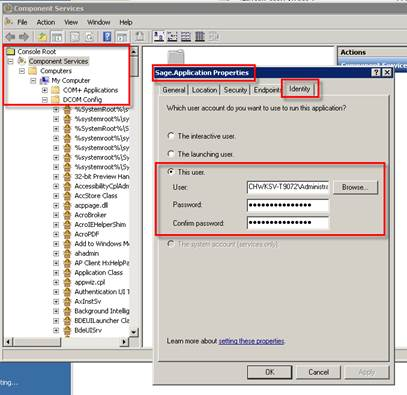Select the AccessibilityCplAdm tree item
Screen dimensions: 407x395
(x=101, y=186)
